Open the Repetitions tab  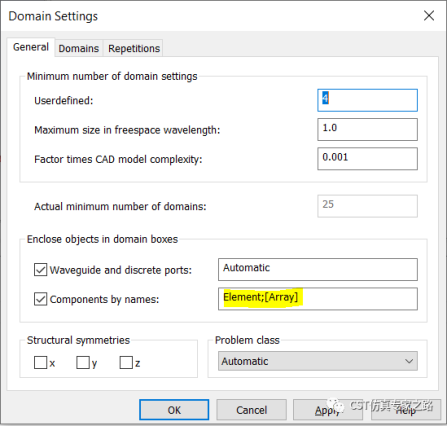[x=134, y=48]
